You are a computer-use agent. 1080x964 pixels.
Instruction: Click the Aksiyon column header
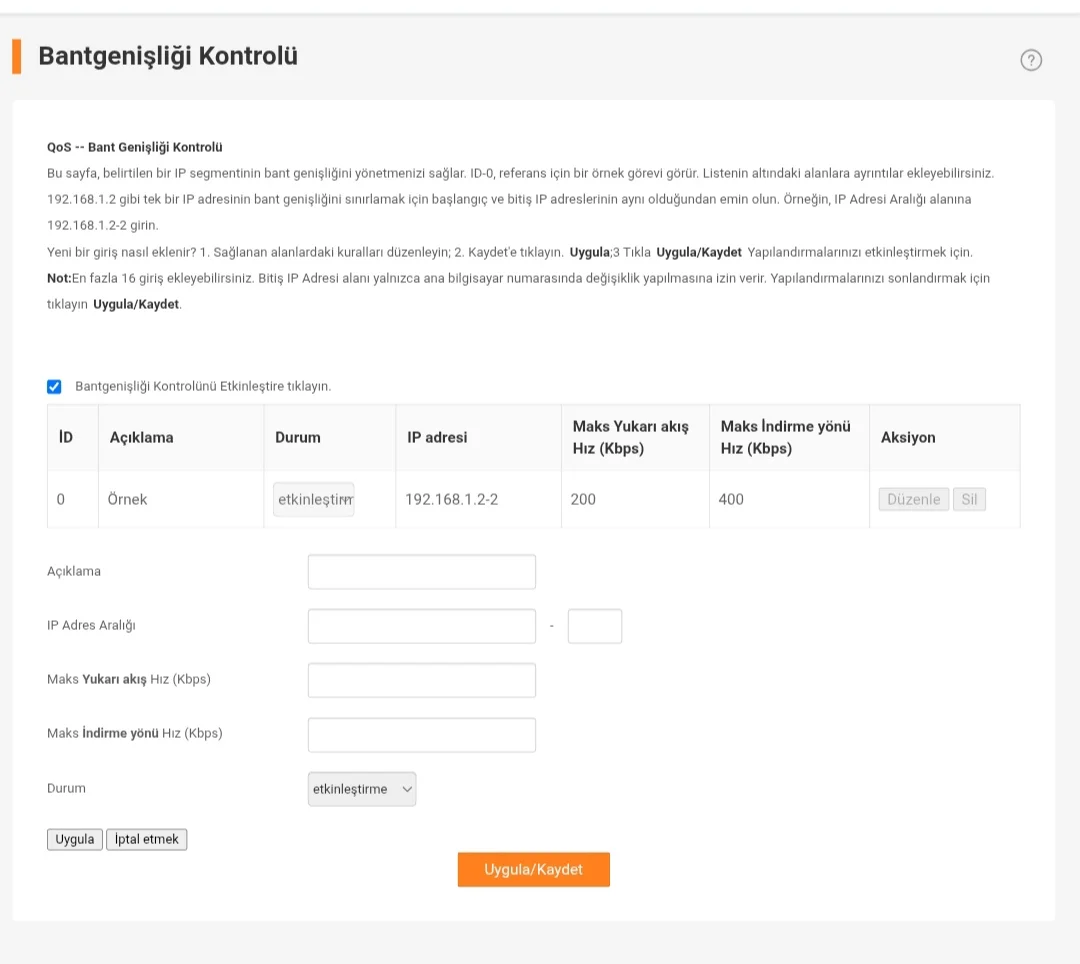908,437
